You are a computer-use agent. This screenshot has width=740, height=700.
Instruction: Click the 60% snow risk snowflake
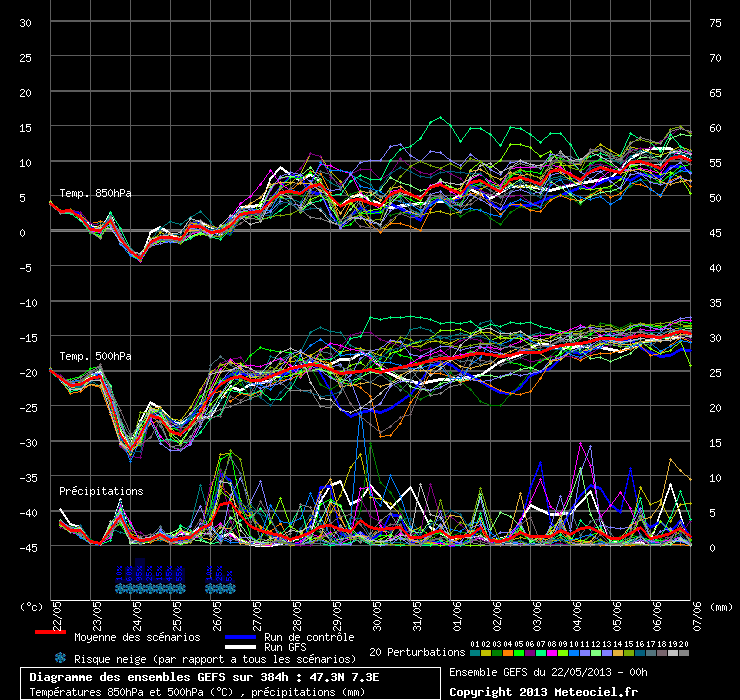(x=130, y=588)
